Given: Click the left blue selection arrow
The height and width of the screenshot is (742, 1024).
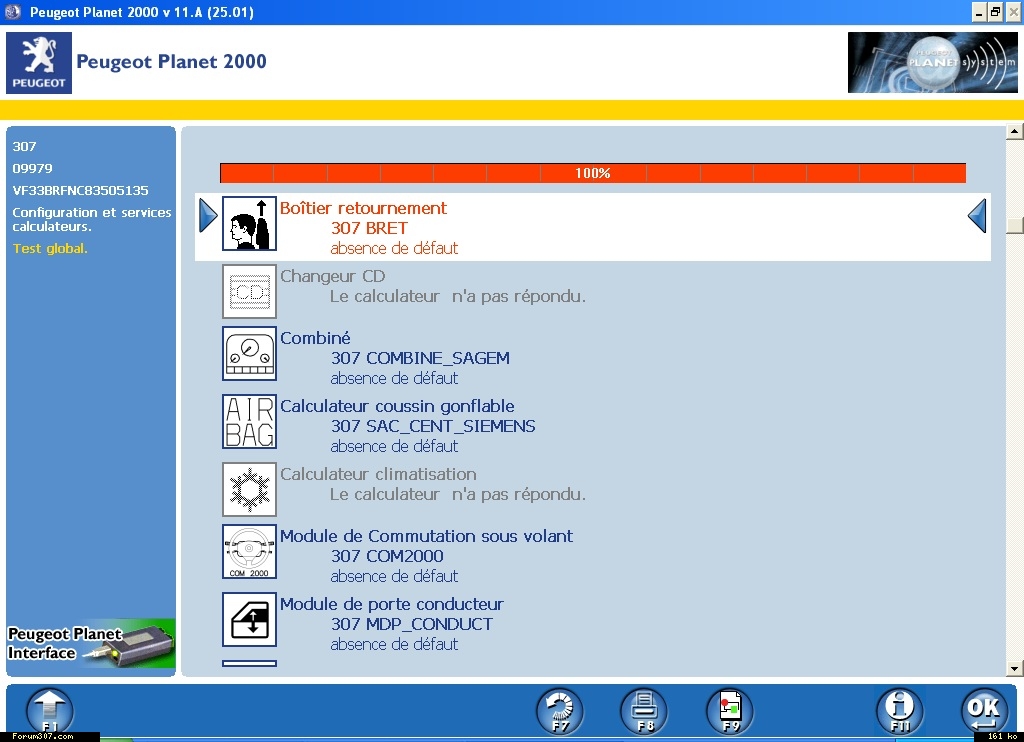Looking at the screenshot, I should pyautogui.click(x=208, y=215).
